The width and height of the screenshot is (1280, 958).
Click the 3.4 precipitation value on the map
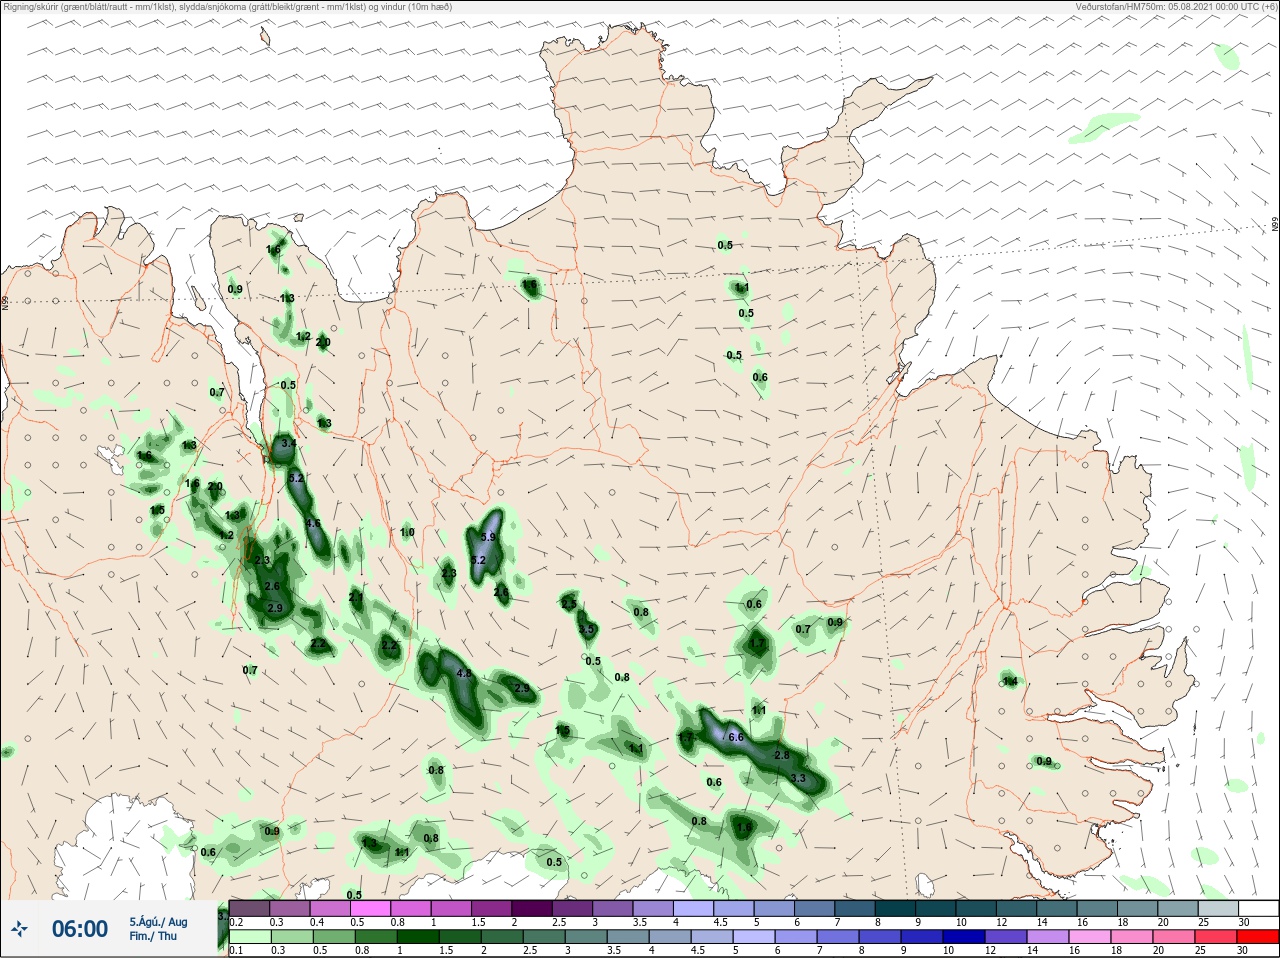click(x=289, y=442)
